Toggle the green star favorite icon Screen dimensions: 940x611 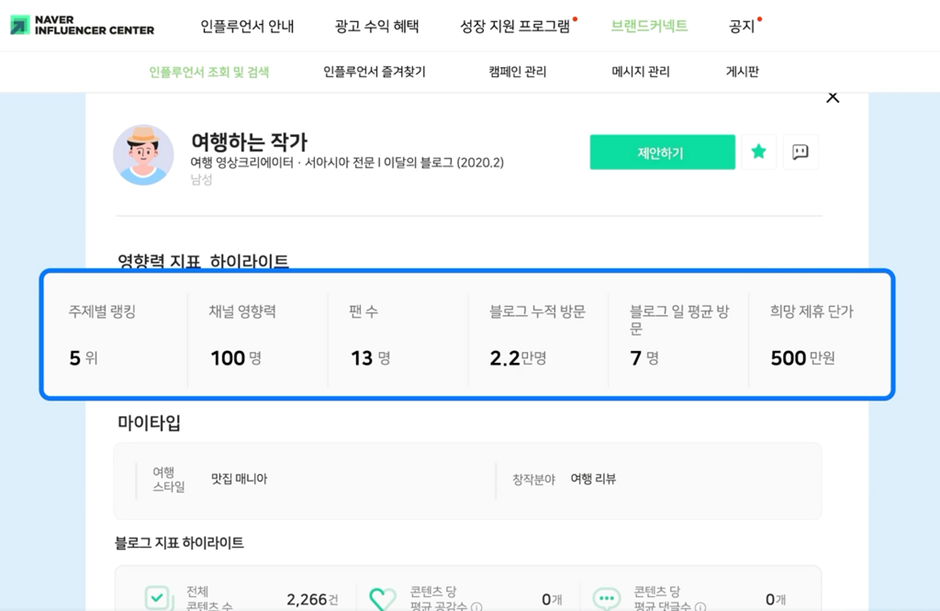click(758, 152)
